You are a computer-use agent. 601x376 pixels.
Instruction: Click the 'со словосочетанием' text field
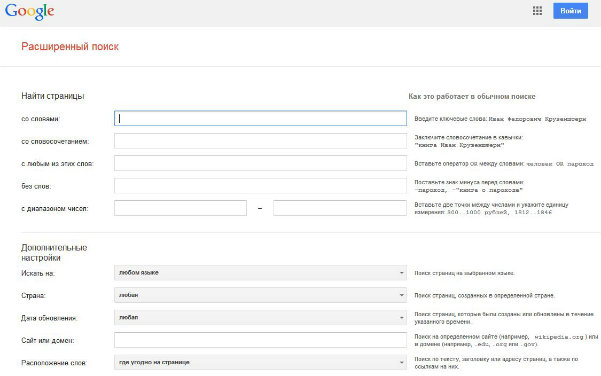pos(260,141)
